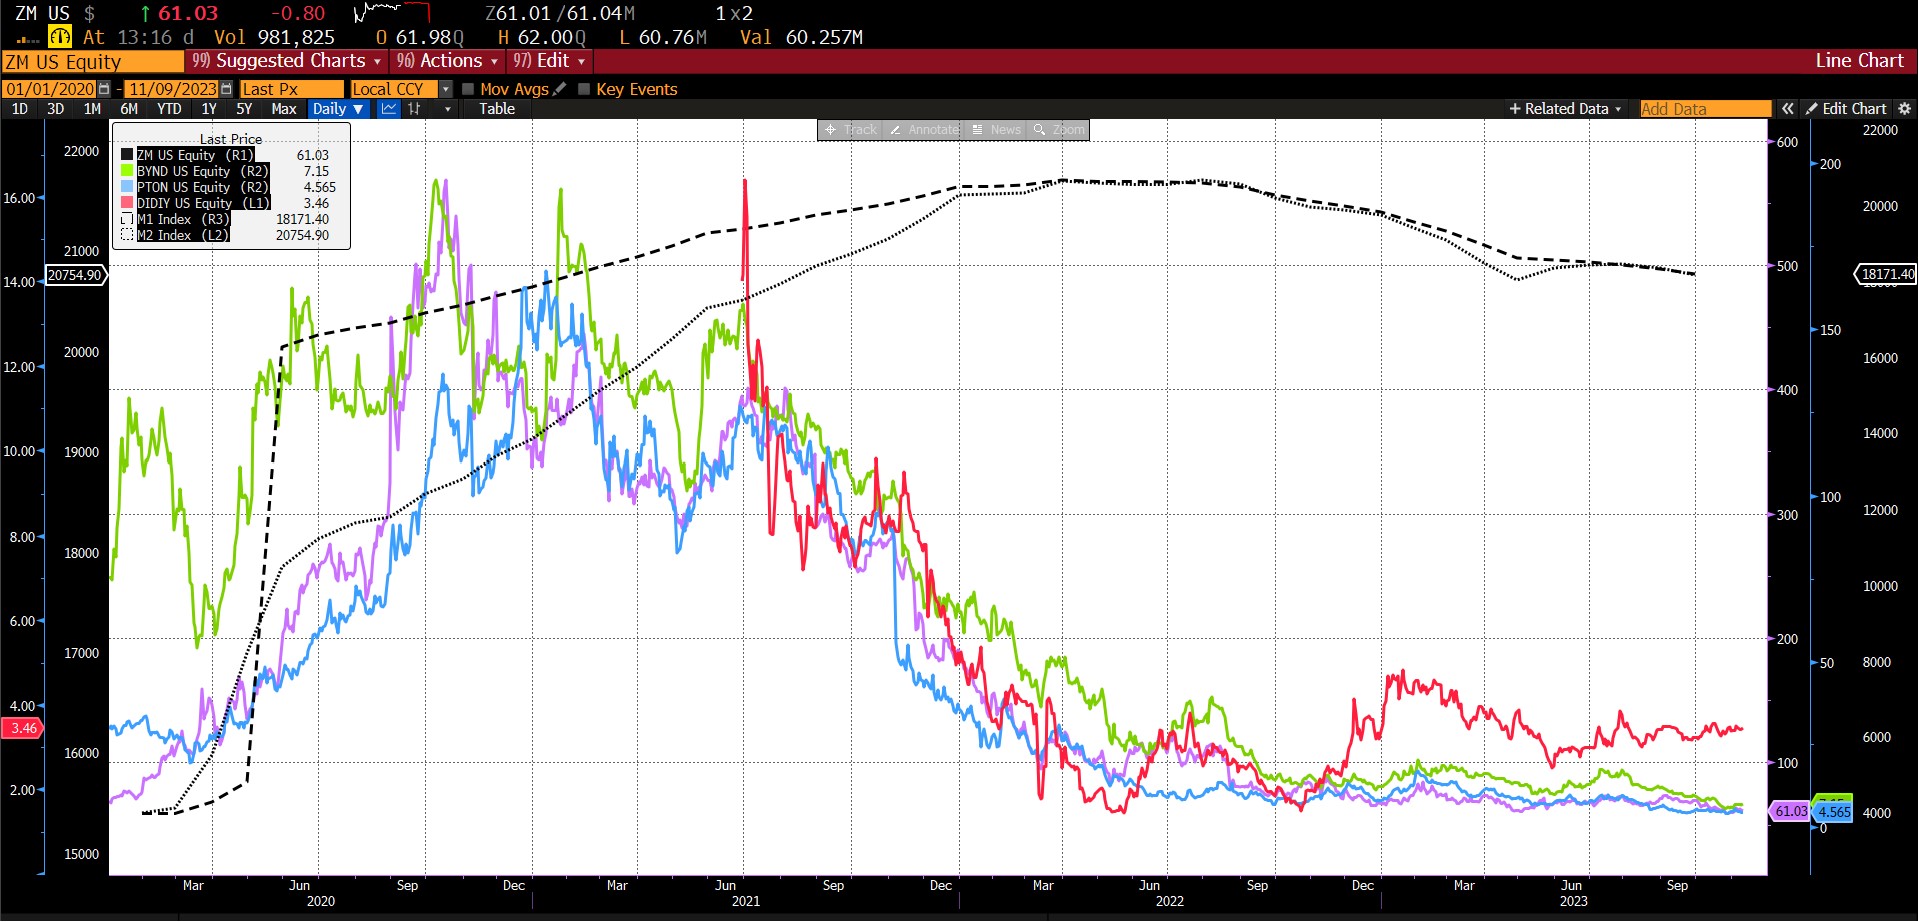Screen dimensions: 1918x922
Task: Click the Zoom magnifier tool
Action: tap(1059, 130)
